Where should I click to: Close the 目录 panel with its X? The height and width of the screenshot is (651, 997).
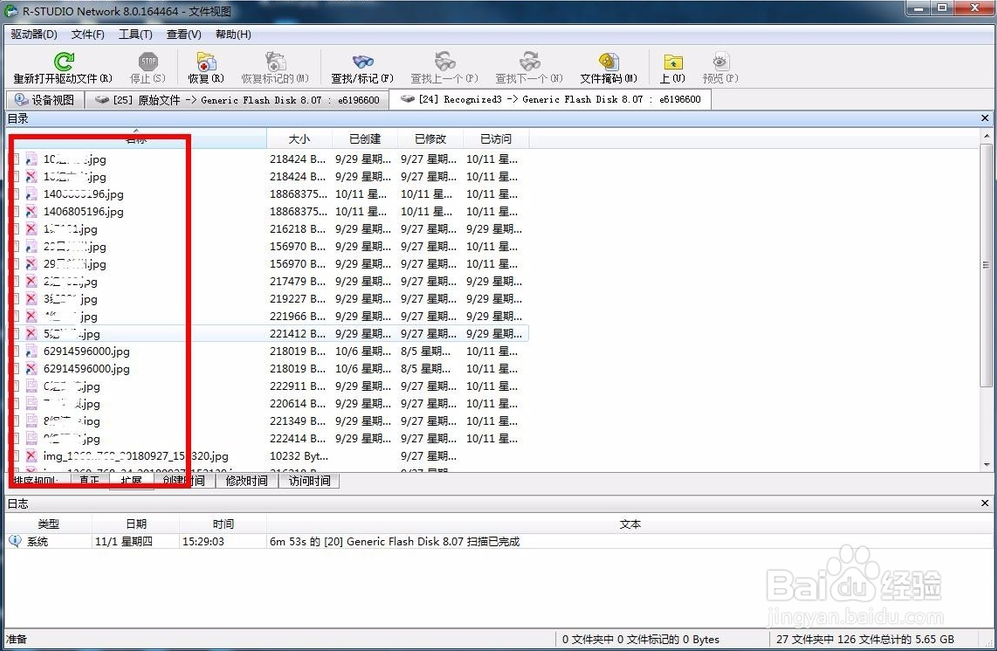(x=985, y=118)
